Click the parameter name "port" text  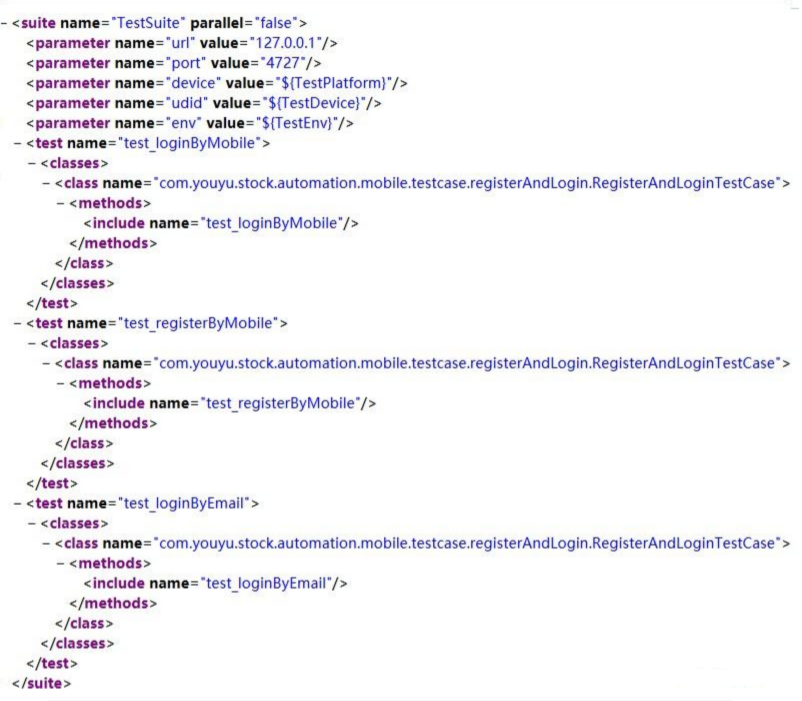[186, 63]
